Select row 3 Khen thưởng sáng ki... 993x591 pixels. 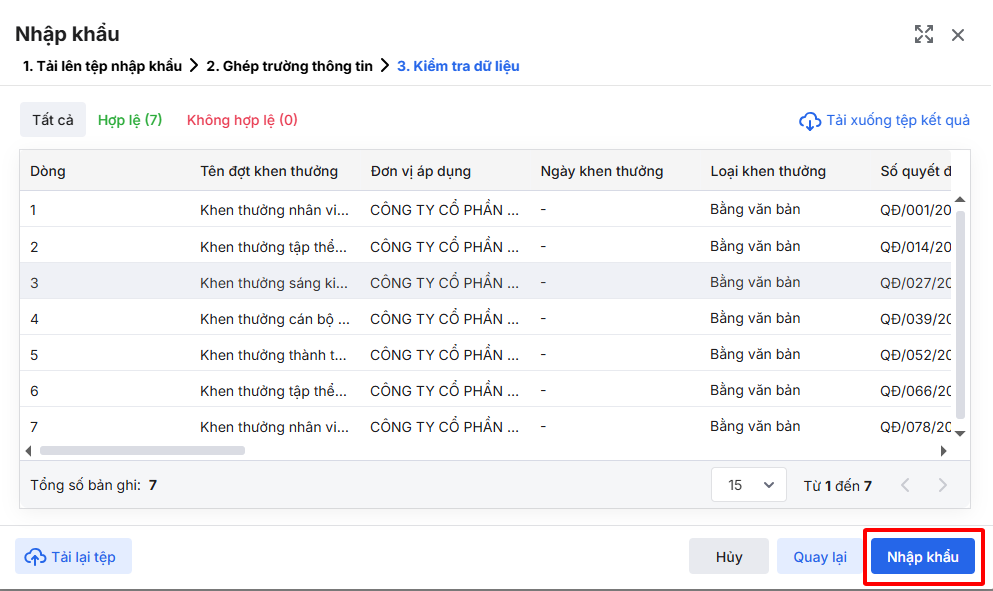click(273, 283)
